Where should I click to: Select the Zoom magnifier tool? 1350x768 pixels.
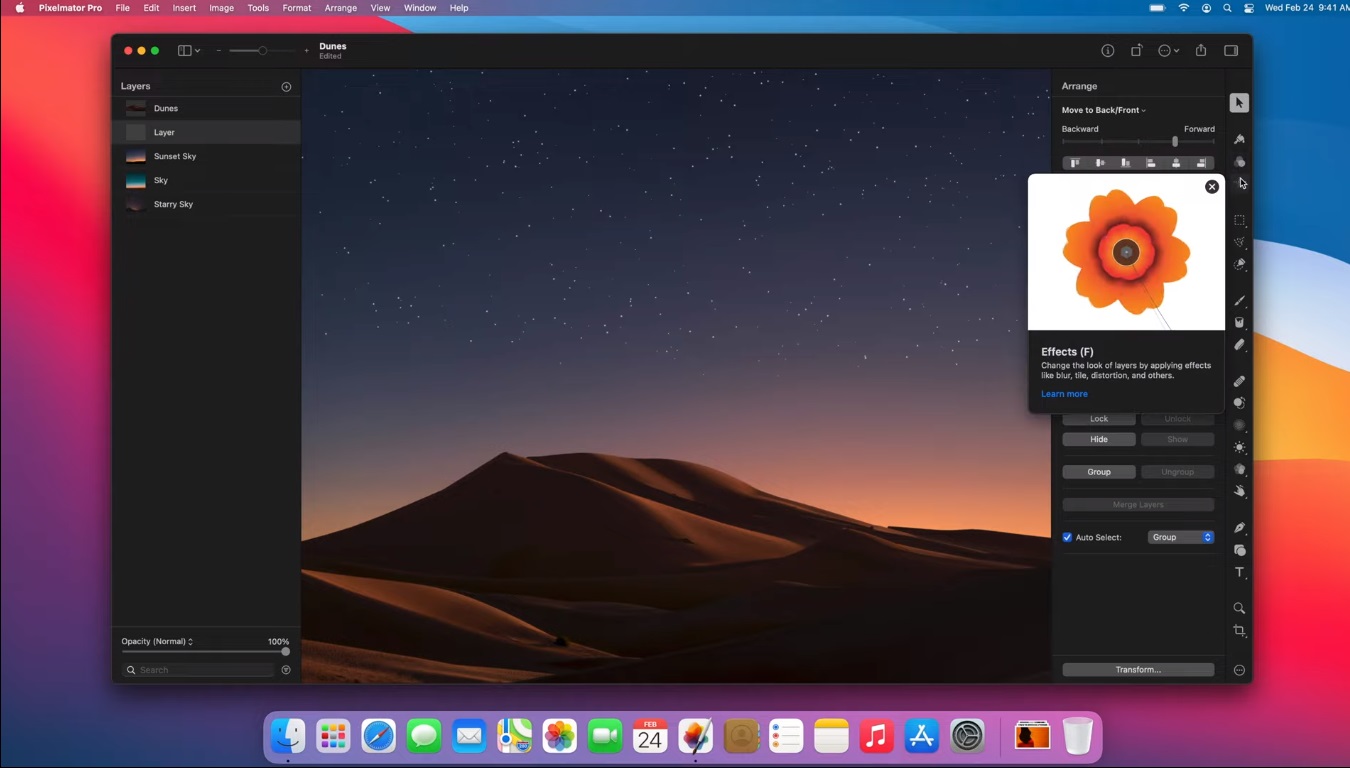coord(1239,608)
